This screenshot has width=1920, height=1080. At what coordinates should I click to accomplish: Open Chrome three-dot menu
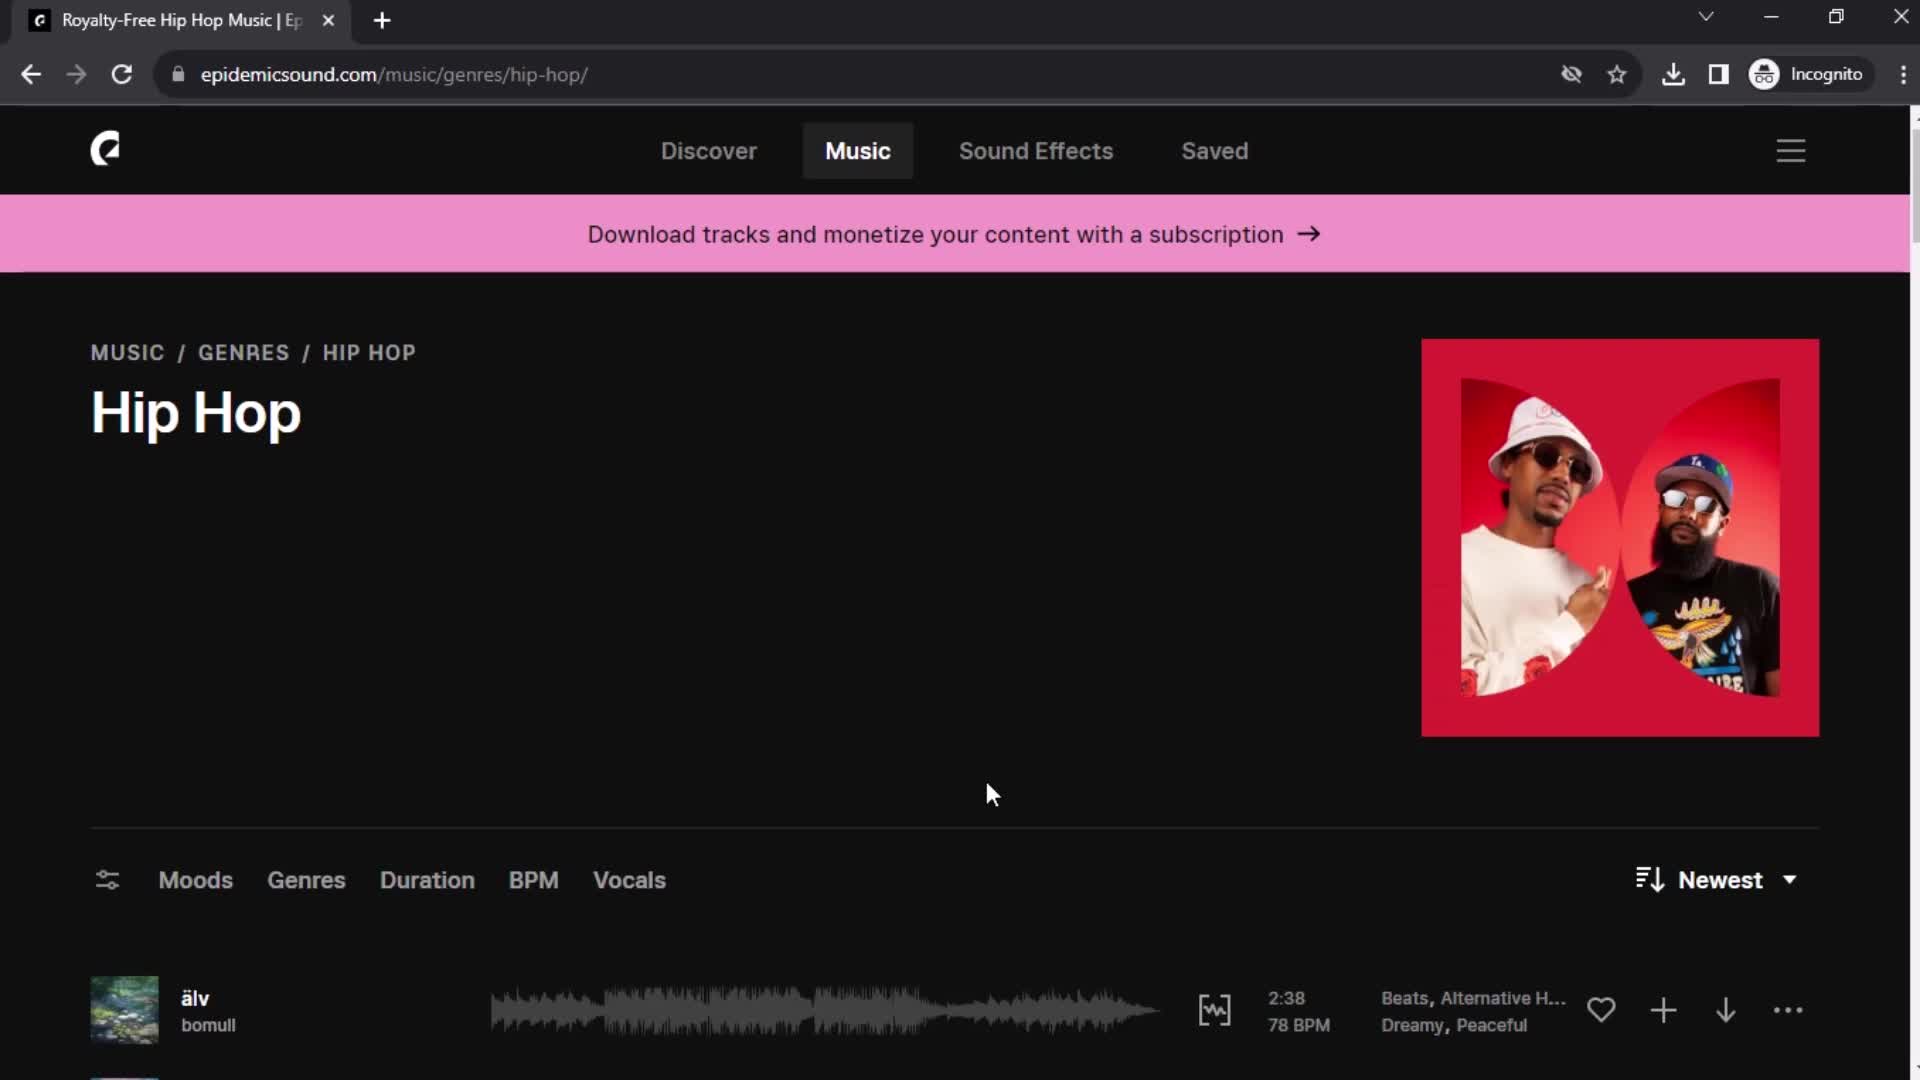tap(1902, 74)
